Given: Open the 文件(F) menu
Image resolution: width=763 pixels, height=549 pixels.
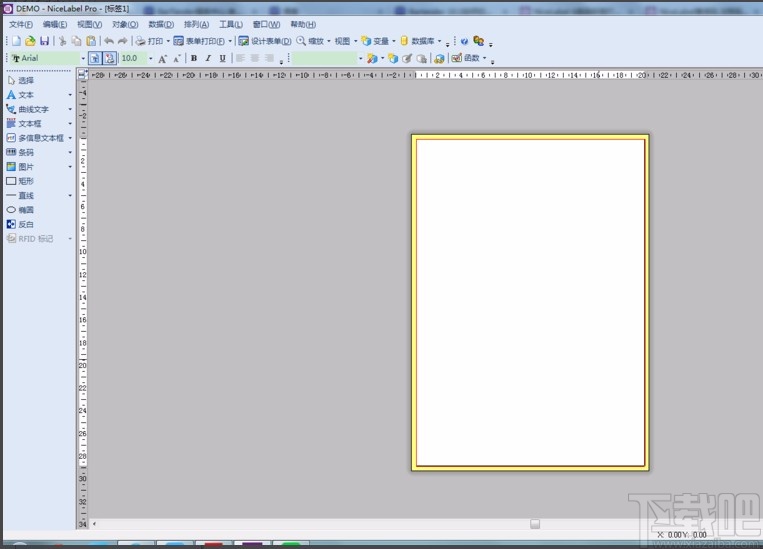Looking at the screenshot, I should [x=21, y=24].
